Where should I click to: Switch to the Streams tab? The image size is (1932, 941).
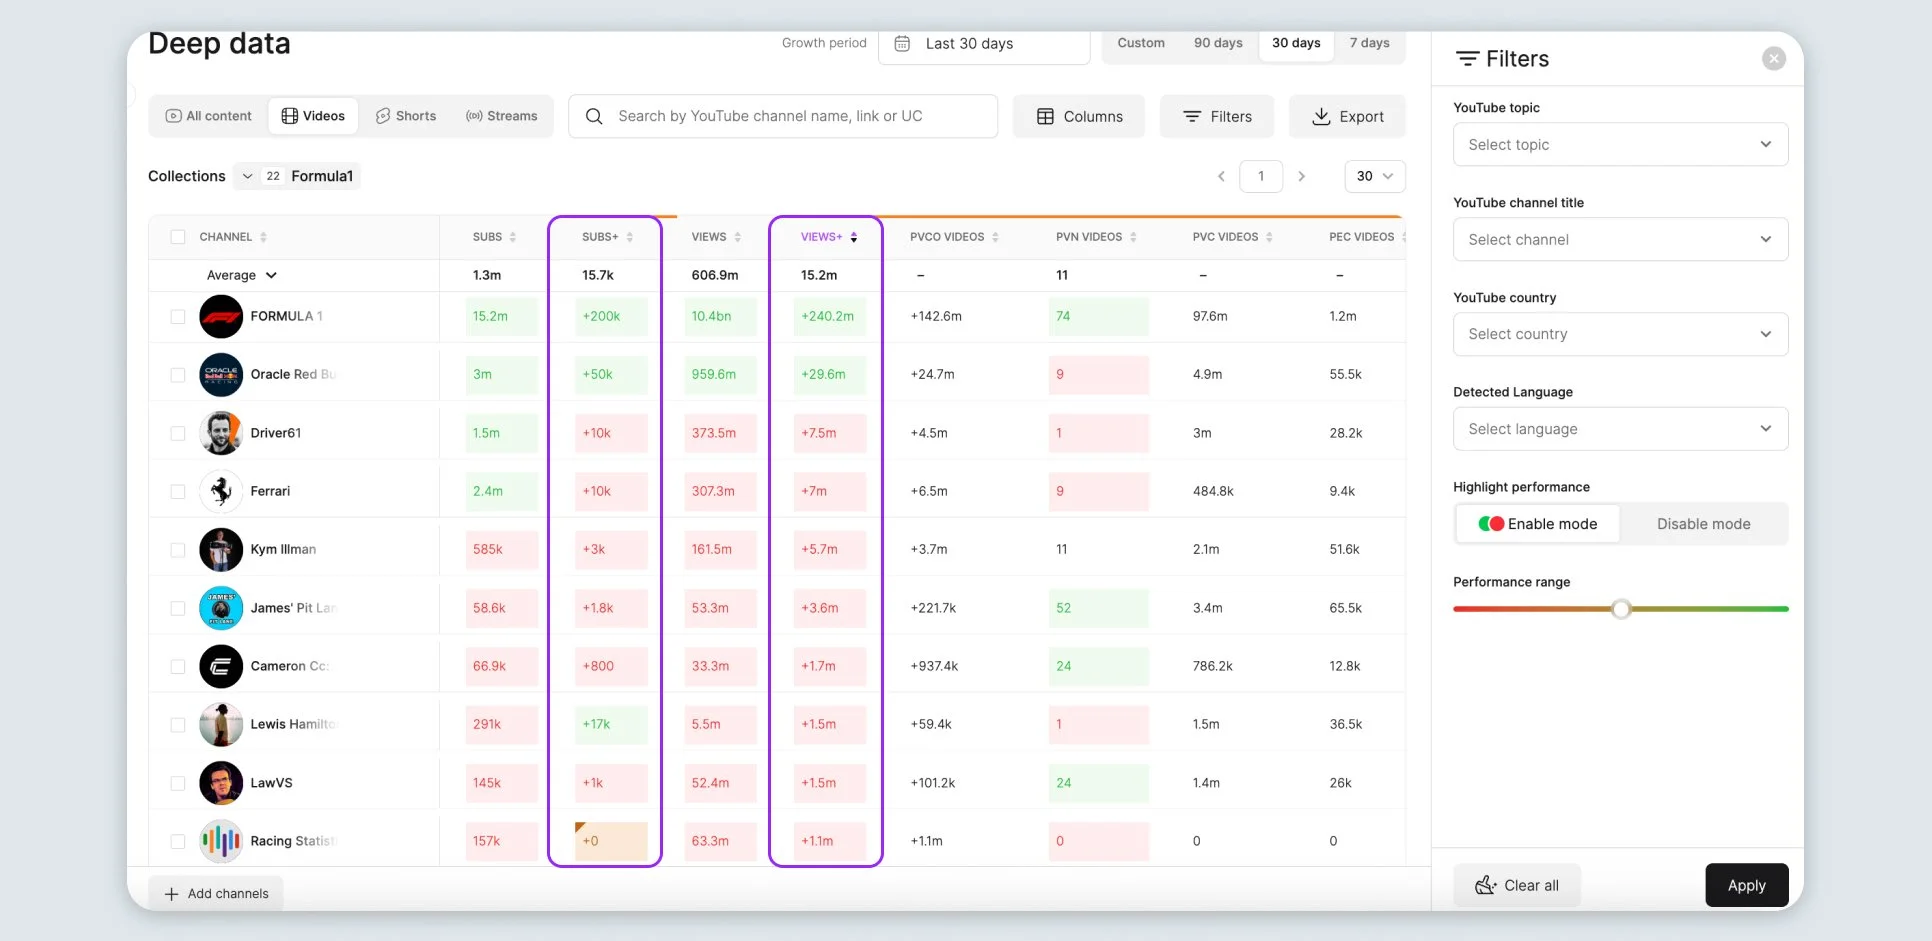(502, 116)
